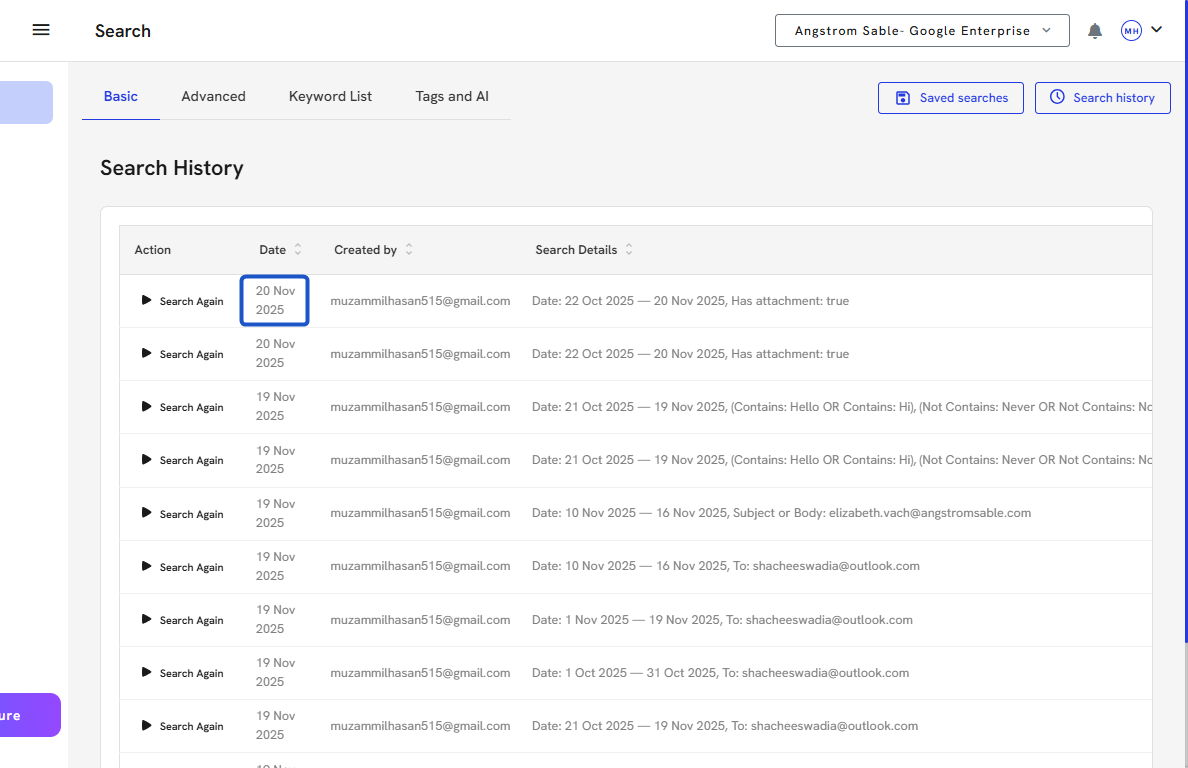Viewport: 1188px width, 768px height.
Task: Click the highlighted 20 Nov 2025 date cell
Action: tap(275, 300)
